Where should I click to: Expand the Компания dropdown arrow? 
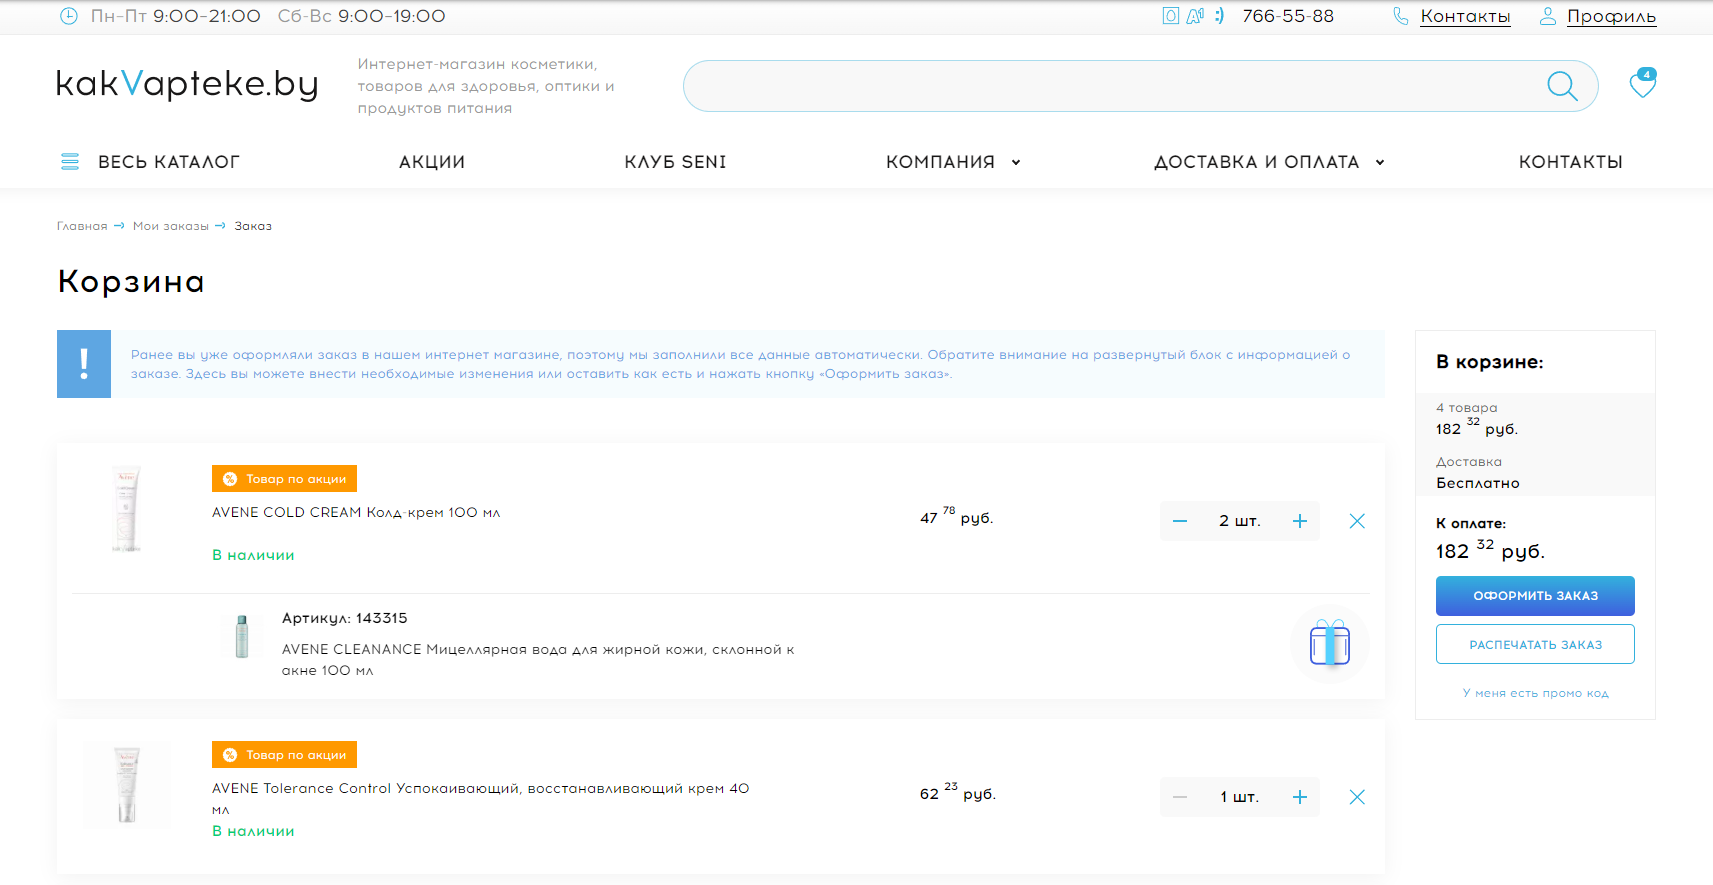coord(1016,163)
